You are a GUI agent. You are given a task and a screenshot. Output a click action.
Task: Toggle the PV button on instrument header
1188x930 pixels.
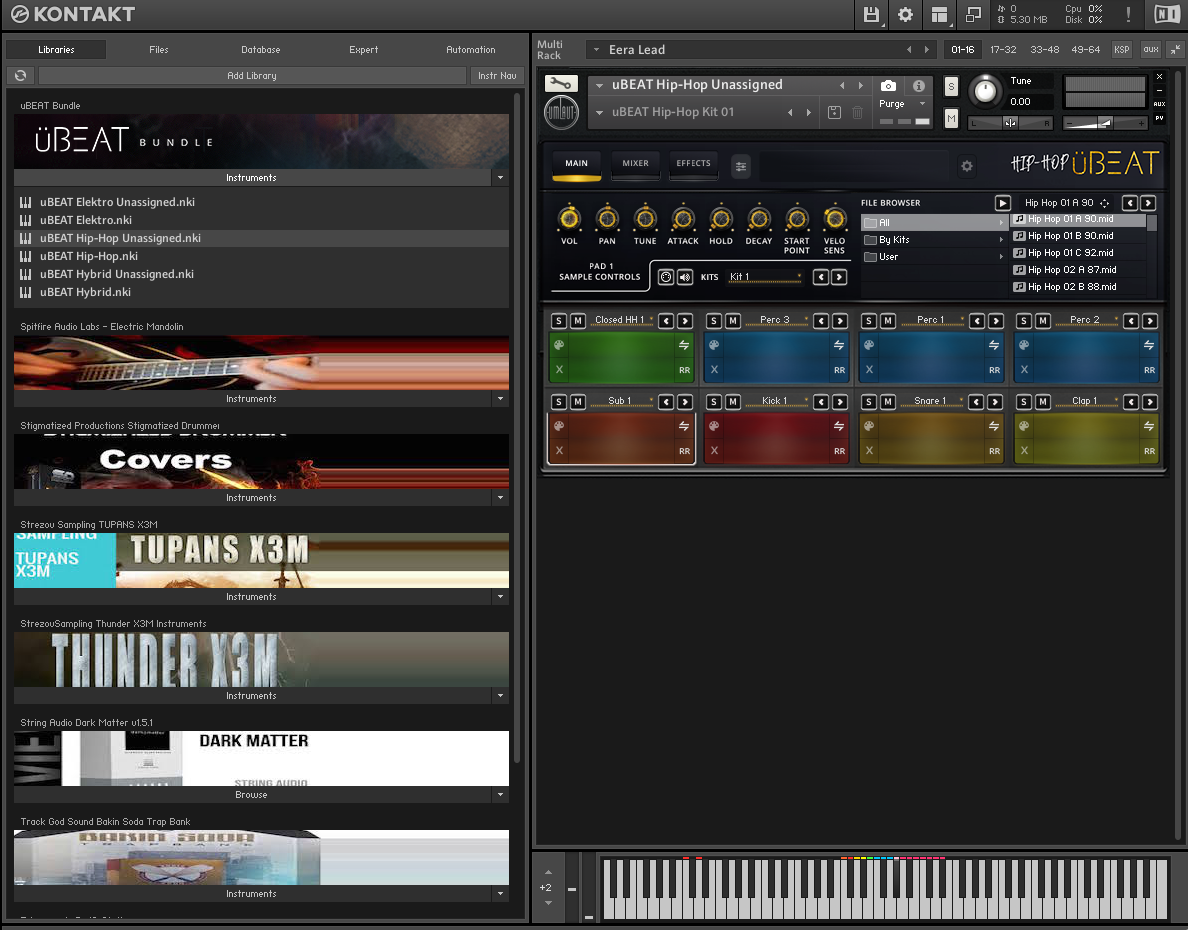click(x=1159, y=118)
